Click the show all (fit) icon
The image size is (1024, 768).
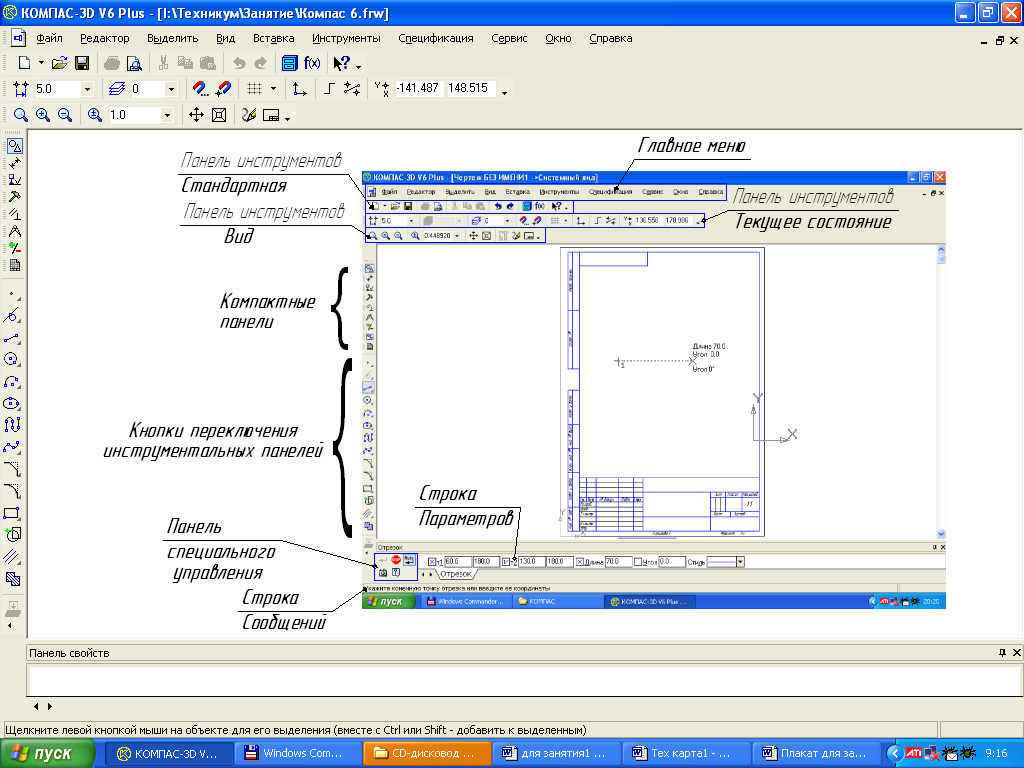219,115
